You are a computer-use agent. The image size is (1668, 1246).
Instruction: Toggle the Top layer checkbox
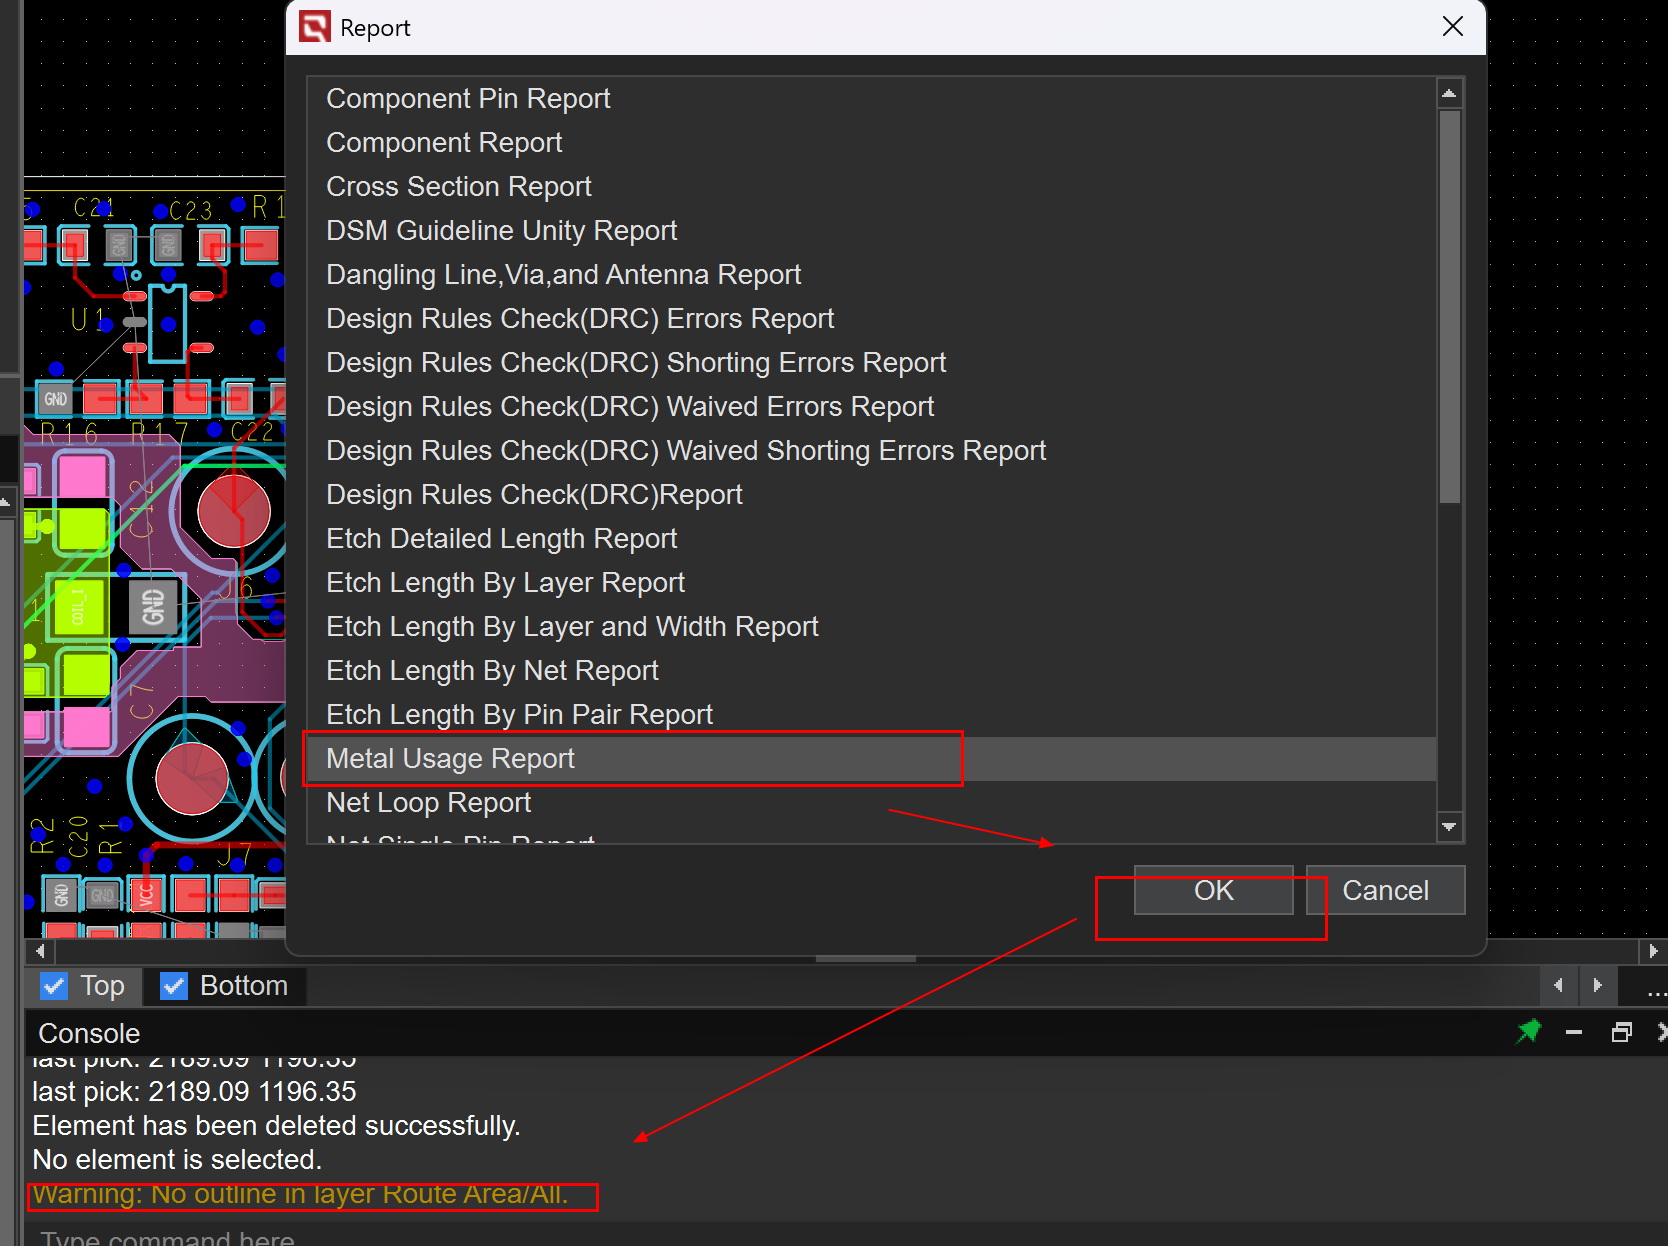coord(54,986)
